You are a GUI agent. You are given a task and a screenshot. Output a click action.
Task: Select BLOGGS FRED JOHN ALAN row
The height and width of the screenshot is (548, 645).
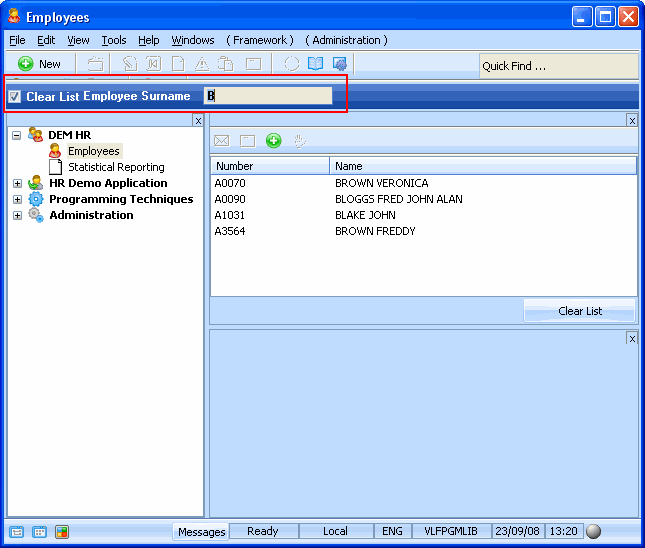424,199
